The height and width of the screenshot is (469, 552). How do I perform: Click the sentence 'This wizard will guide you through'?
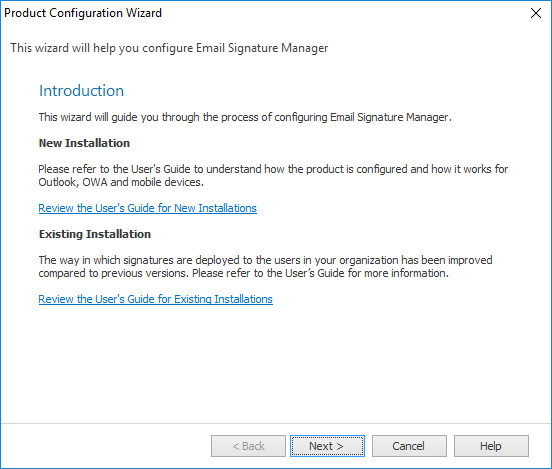[x=245, y=117]
